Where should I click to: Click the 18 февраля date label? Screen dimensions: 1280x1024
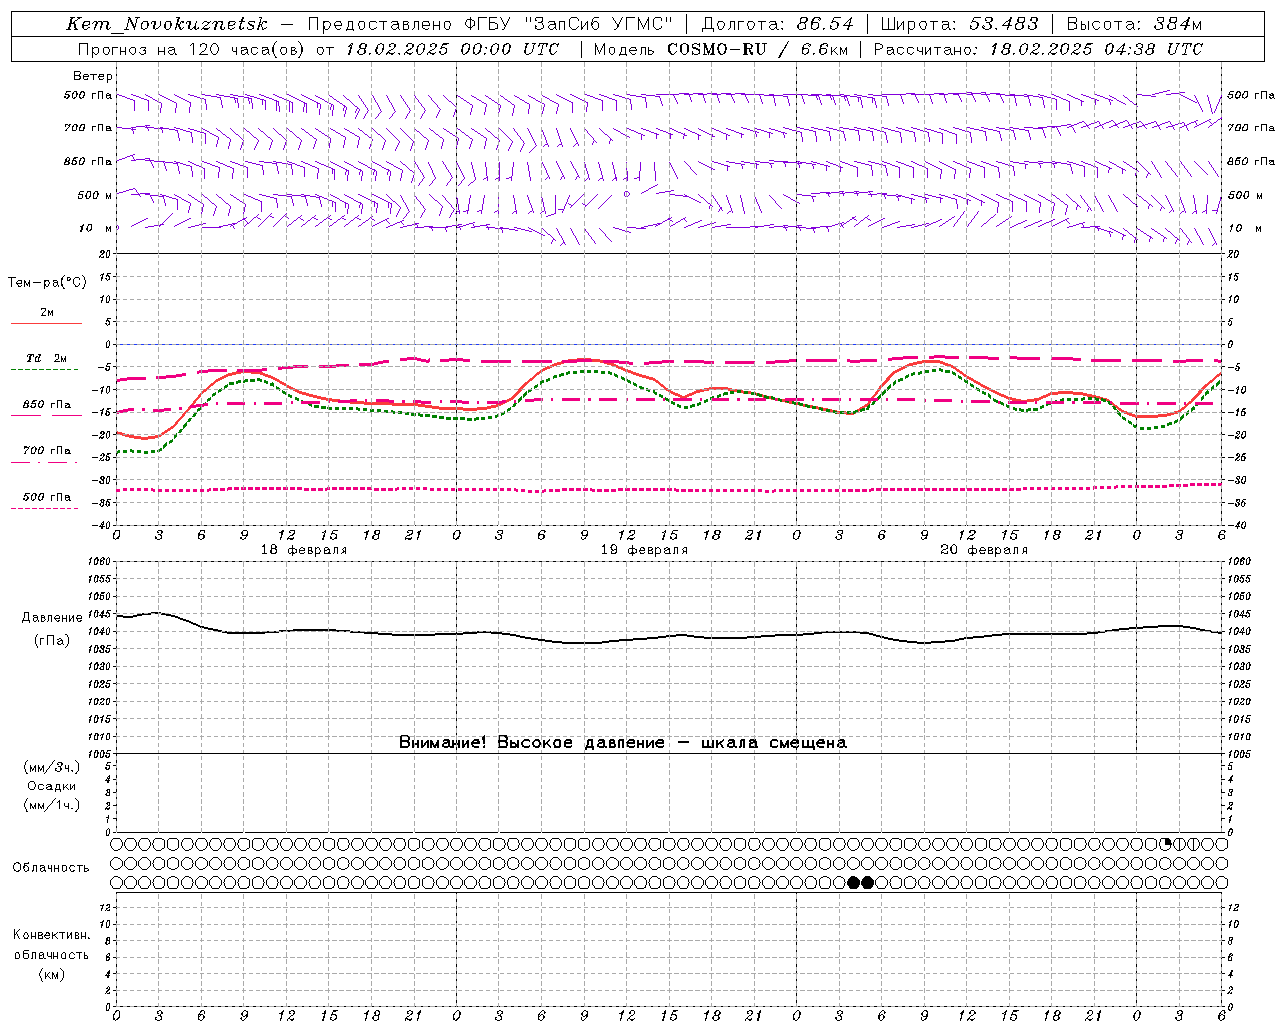tap(304, 550)
